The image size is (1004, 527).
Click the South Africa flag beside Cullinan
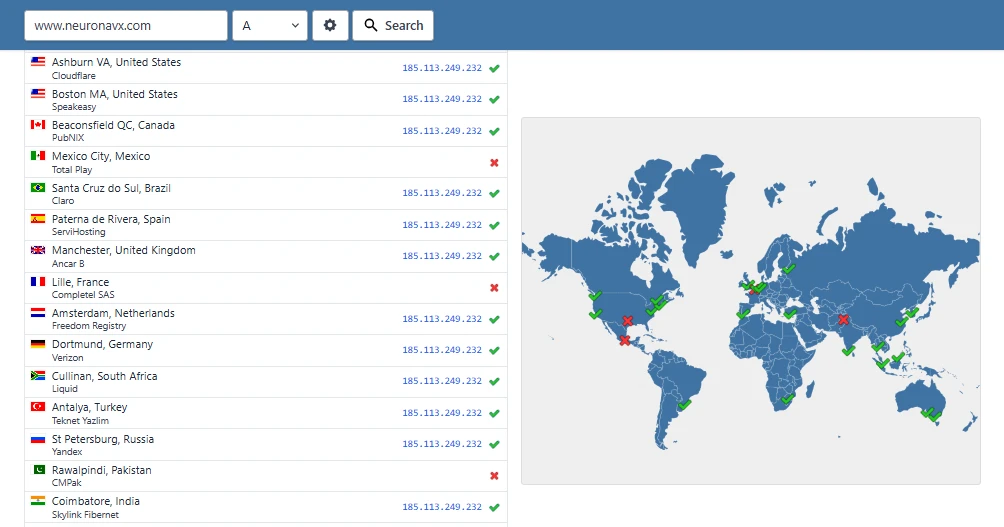point(38,375)
